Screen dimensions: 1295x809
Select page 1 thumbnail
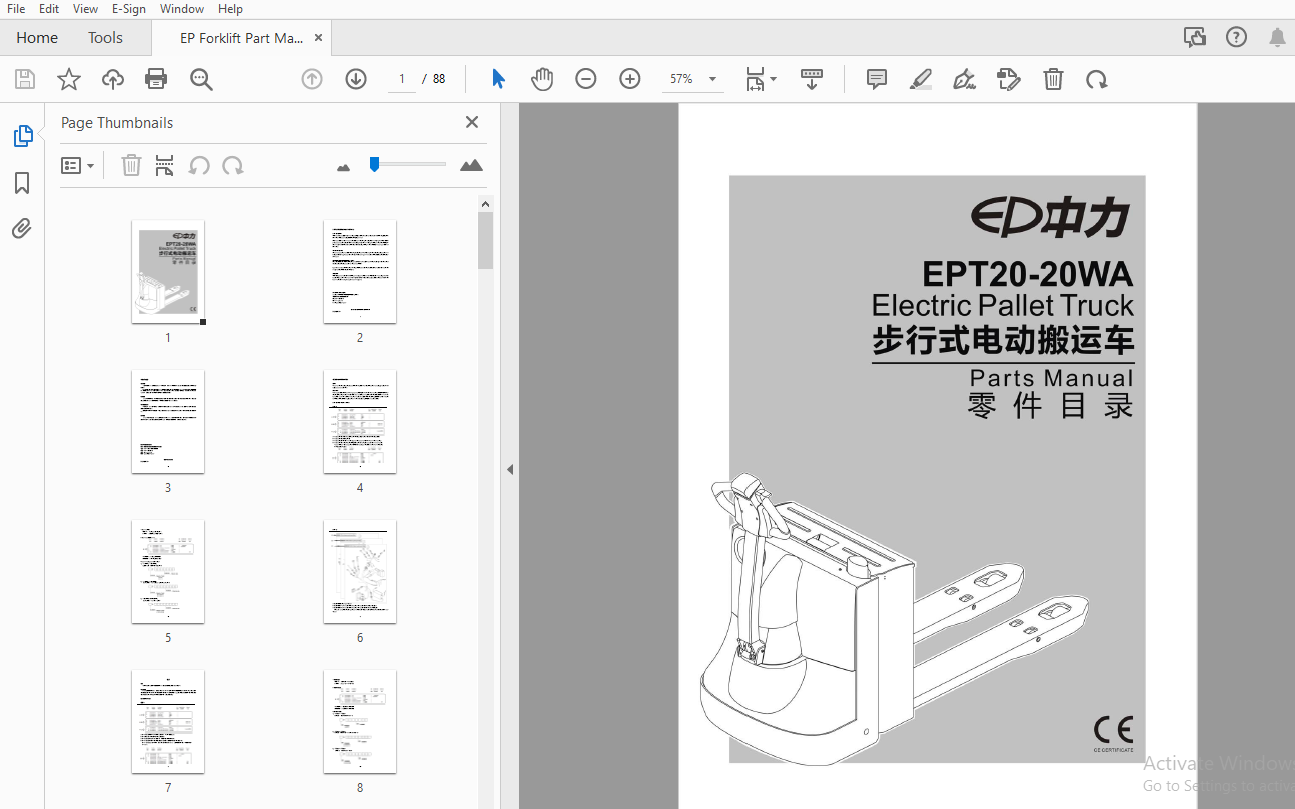pyautogui.click(x=168, y=272)
